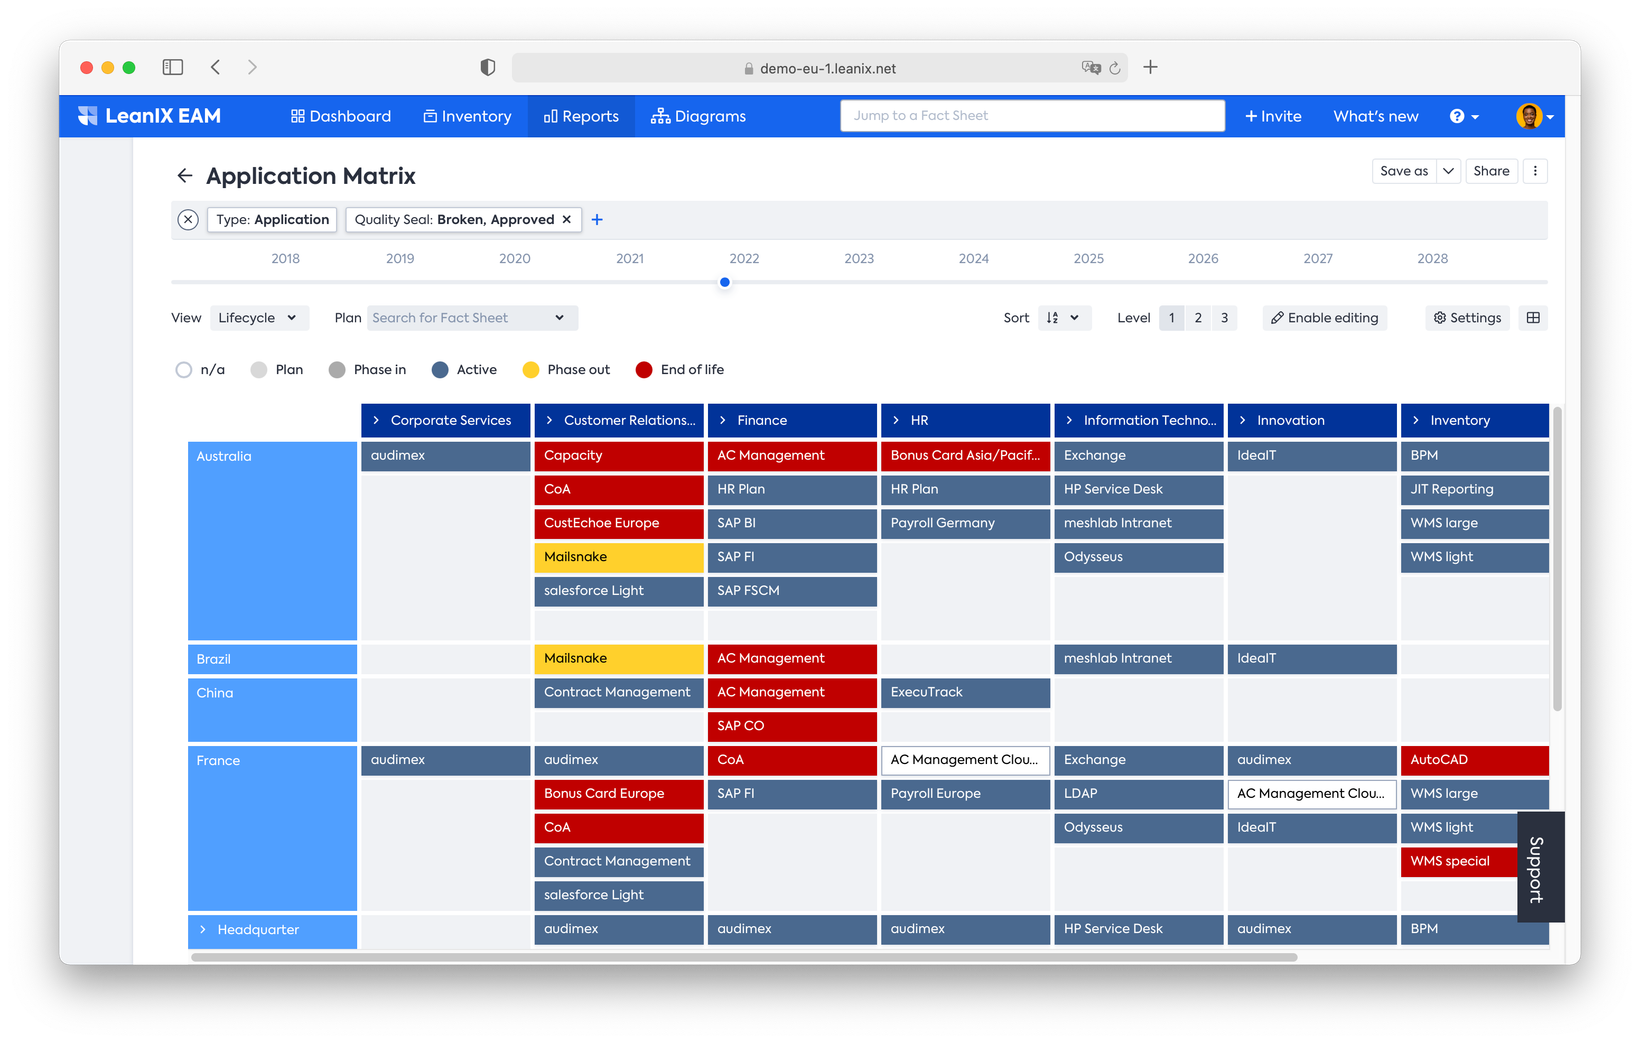Open the Settings button
The height and width of the screenshot is (1043, 1640).
click(1467, 318)
